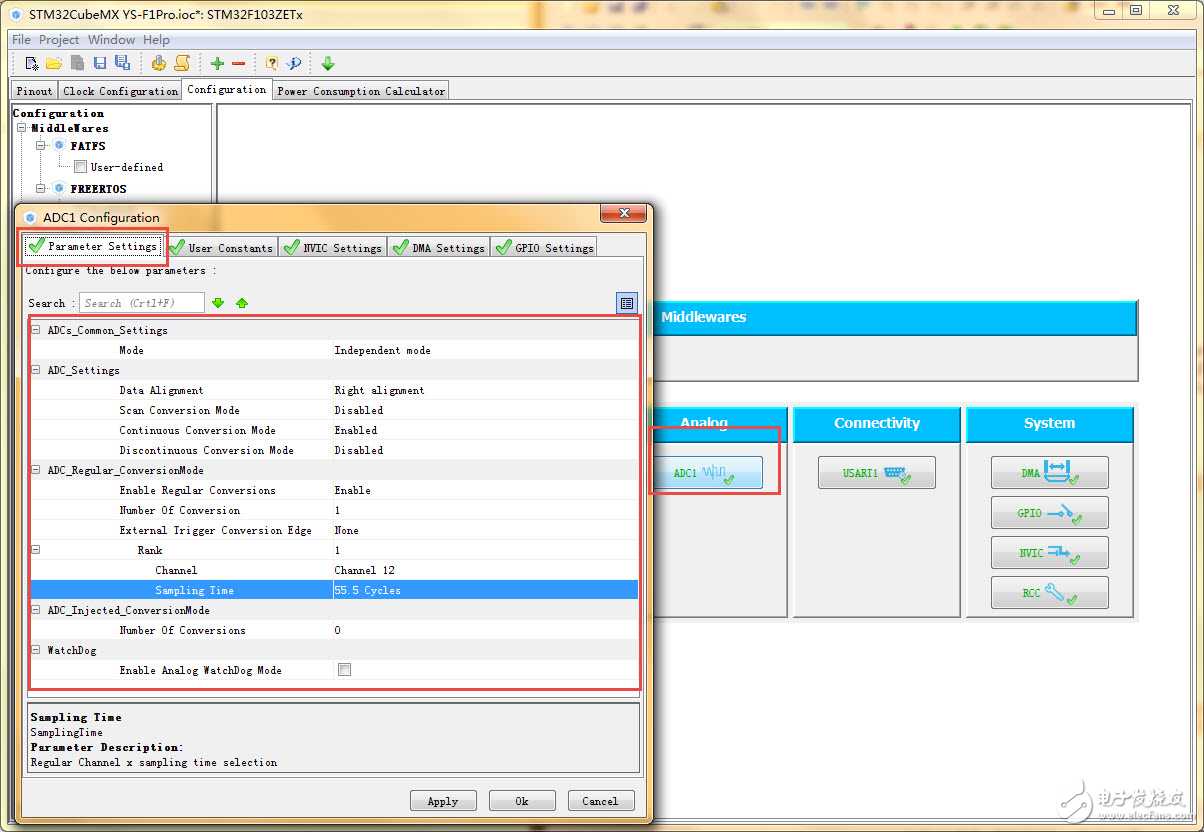Click the FATFS gear icon in tree

click(x=59, y=146)
